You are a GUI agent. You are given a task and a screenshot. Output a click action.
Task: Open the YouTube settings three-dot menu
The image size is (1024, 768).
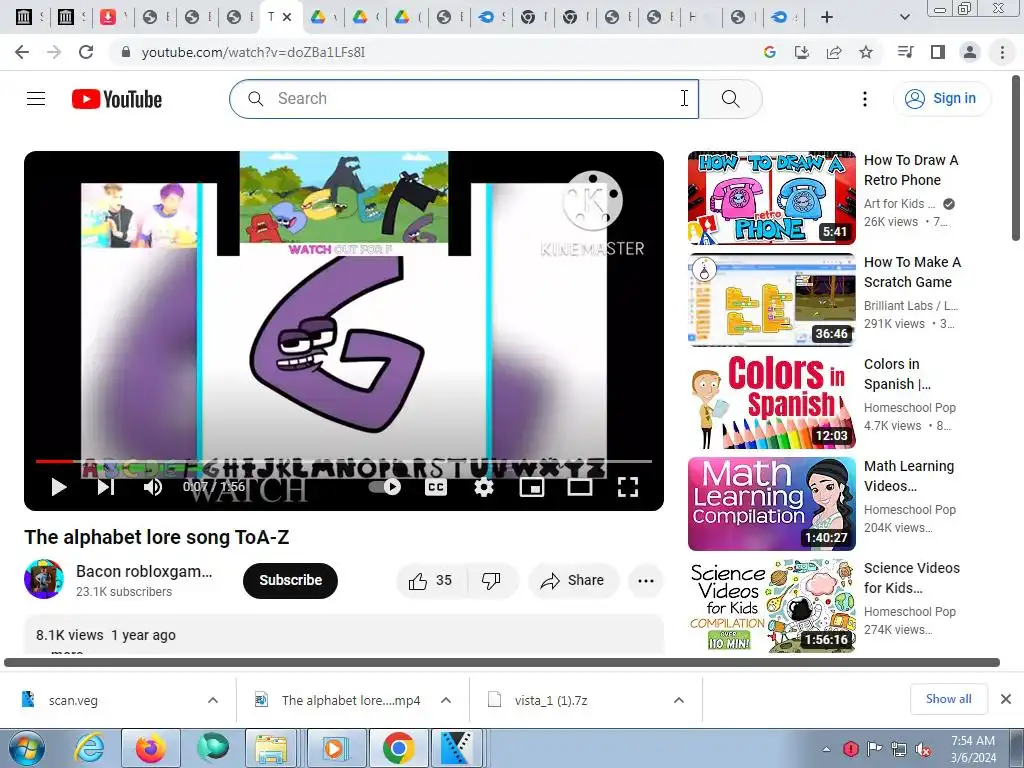865,99
